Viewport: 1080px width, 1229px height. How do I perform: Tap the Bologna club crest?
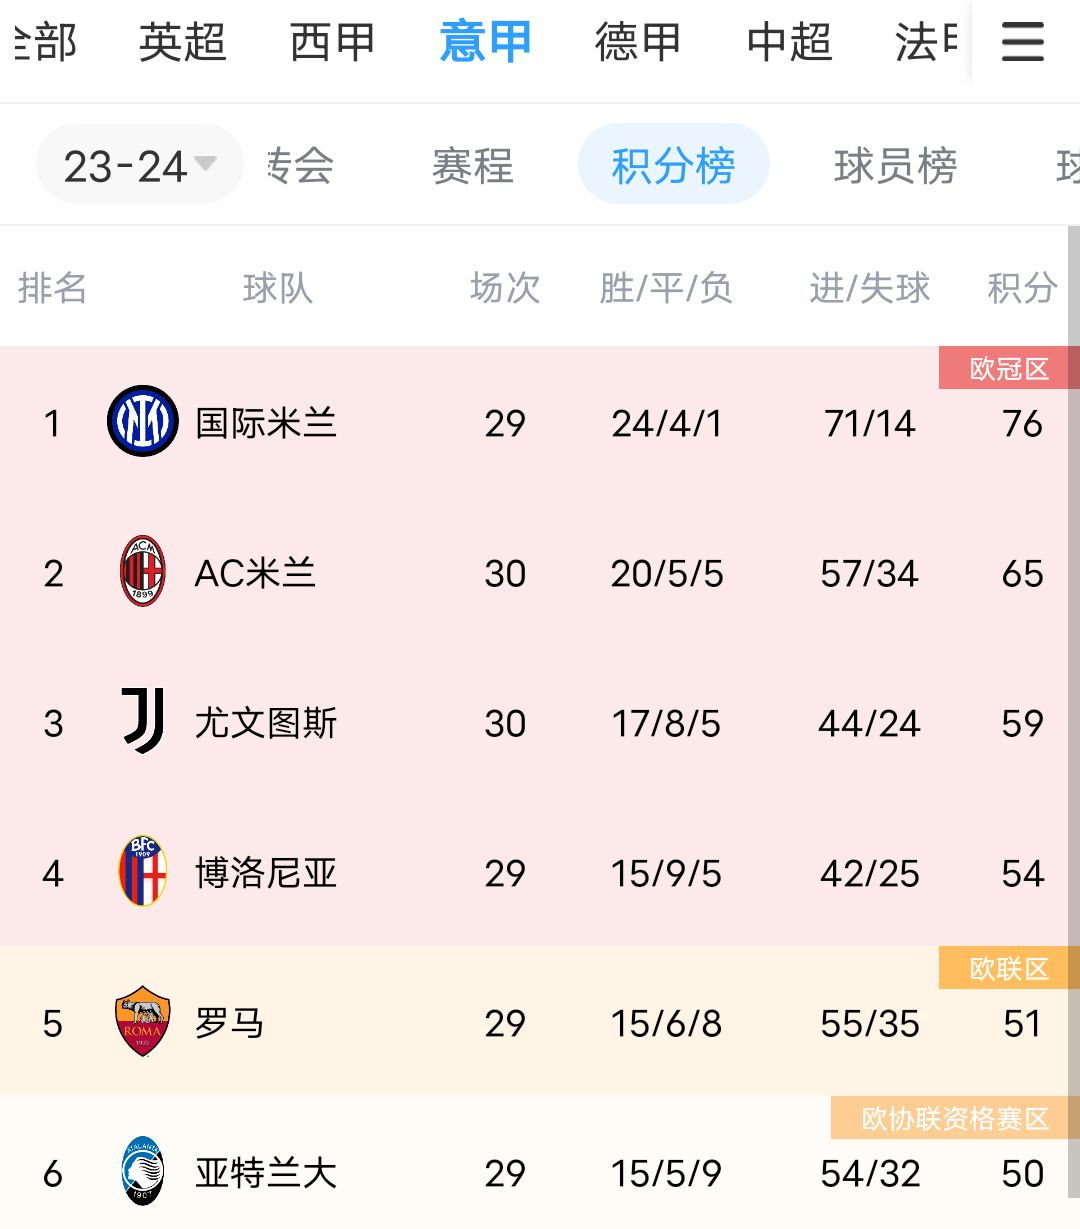point(142,872)
